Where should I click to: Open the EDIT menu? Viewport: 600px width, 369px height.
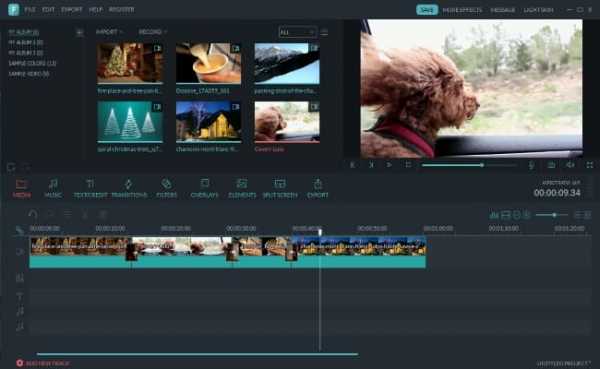coord(48,10)
